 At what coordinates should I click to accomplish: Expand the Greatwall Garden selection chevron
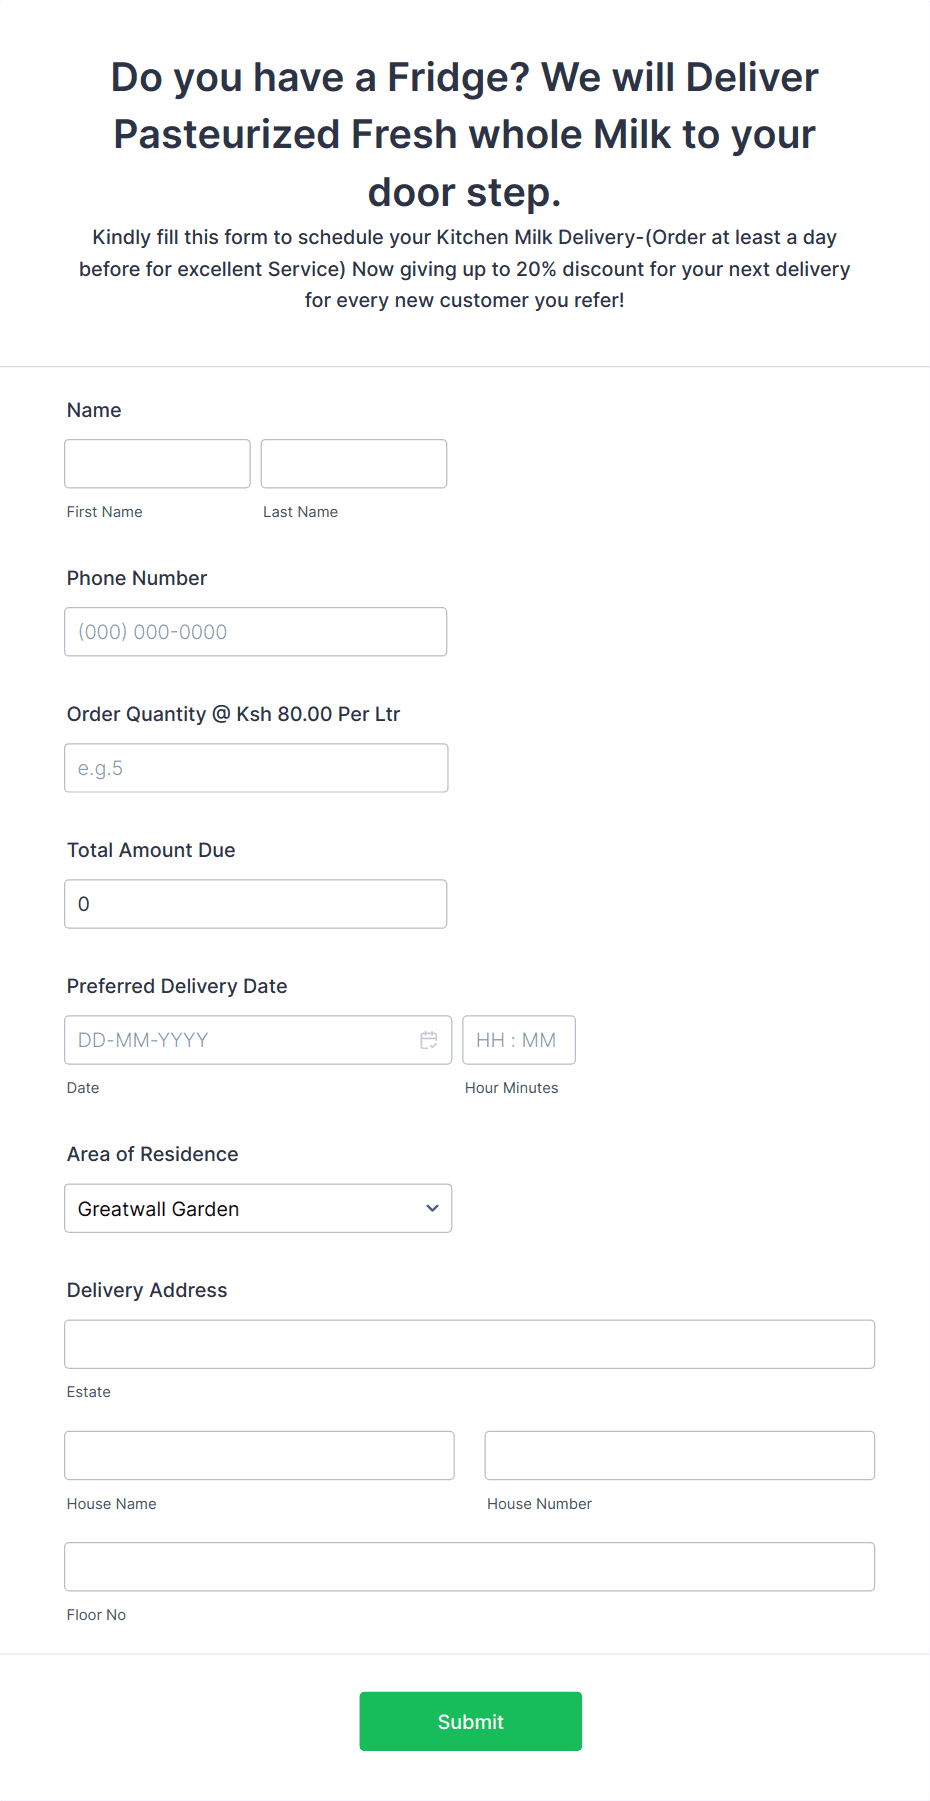coord(432,1208)
